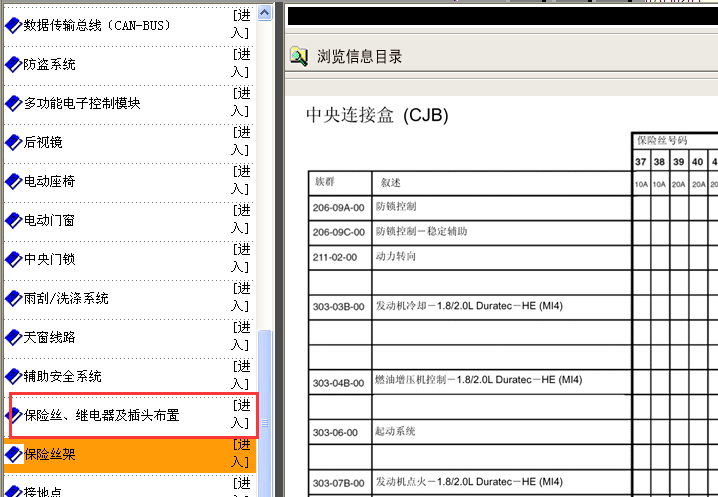This screenshot has width=718, height=497.
Task: Click [进入] link for 后视镜
Action: coord(241,143)
